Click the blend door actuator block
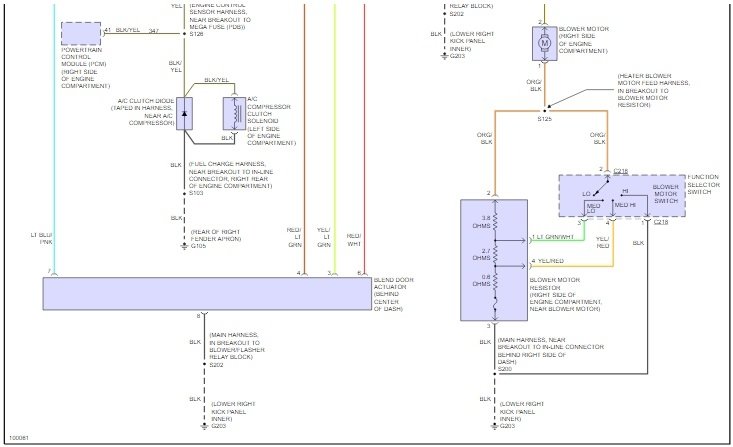 (x=207, y=294)
